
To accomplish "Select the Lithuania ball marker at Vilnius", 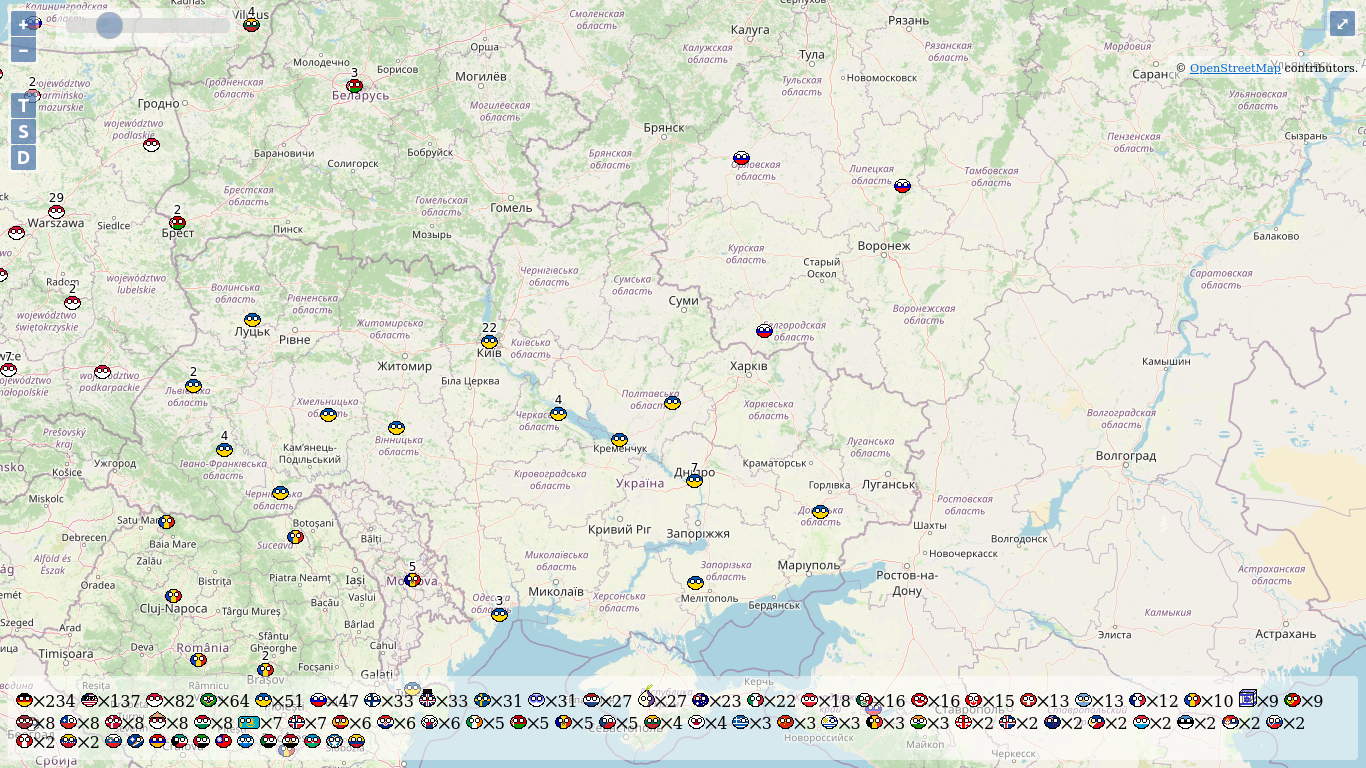I will coord(251,25).
